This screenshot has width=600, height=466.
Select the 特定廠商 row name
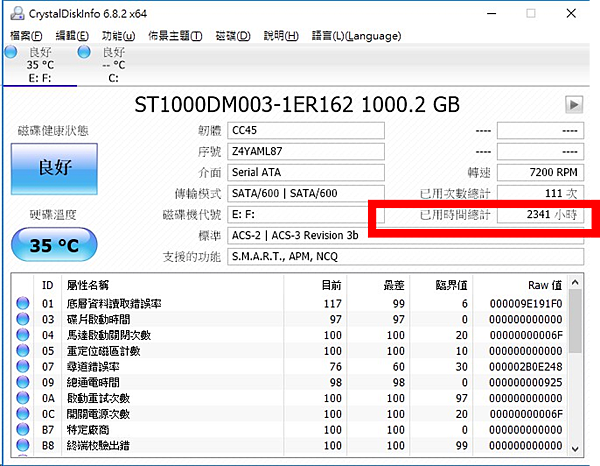pos(88,430)
